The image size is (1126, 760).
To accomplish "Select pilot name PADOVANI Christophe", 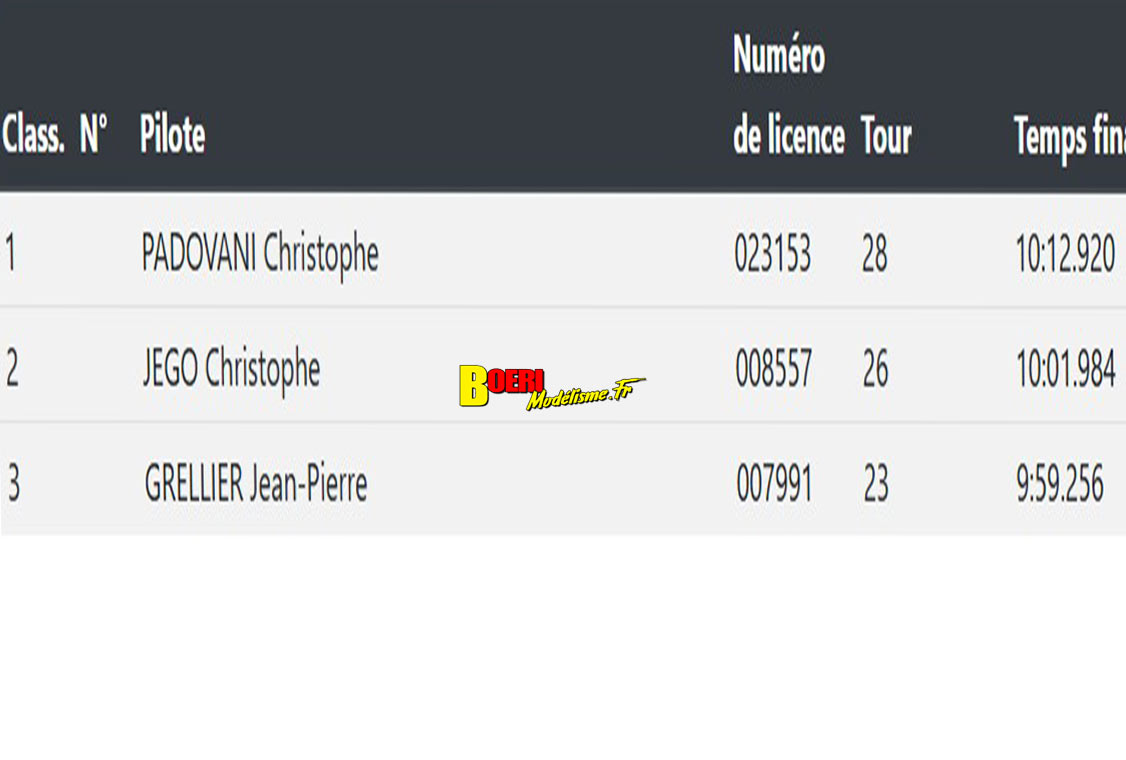I will 260,254.
